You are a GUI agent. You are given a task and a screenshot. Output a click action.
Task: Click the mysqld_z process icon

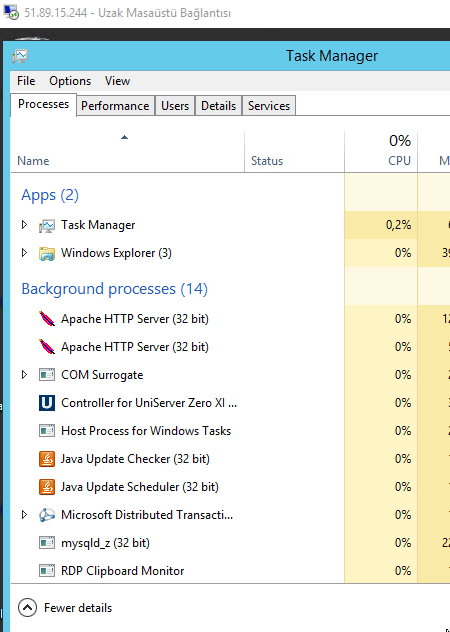coord(47,543)
